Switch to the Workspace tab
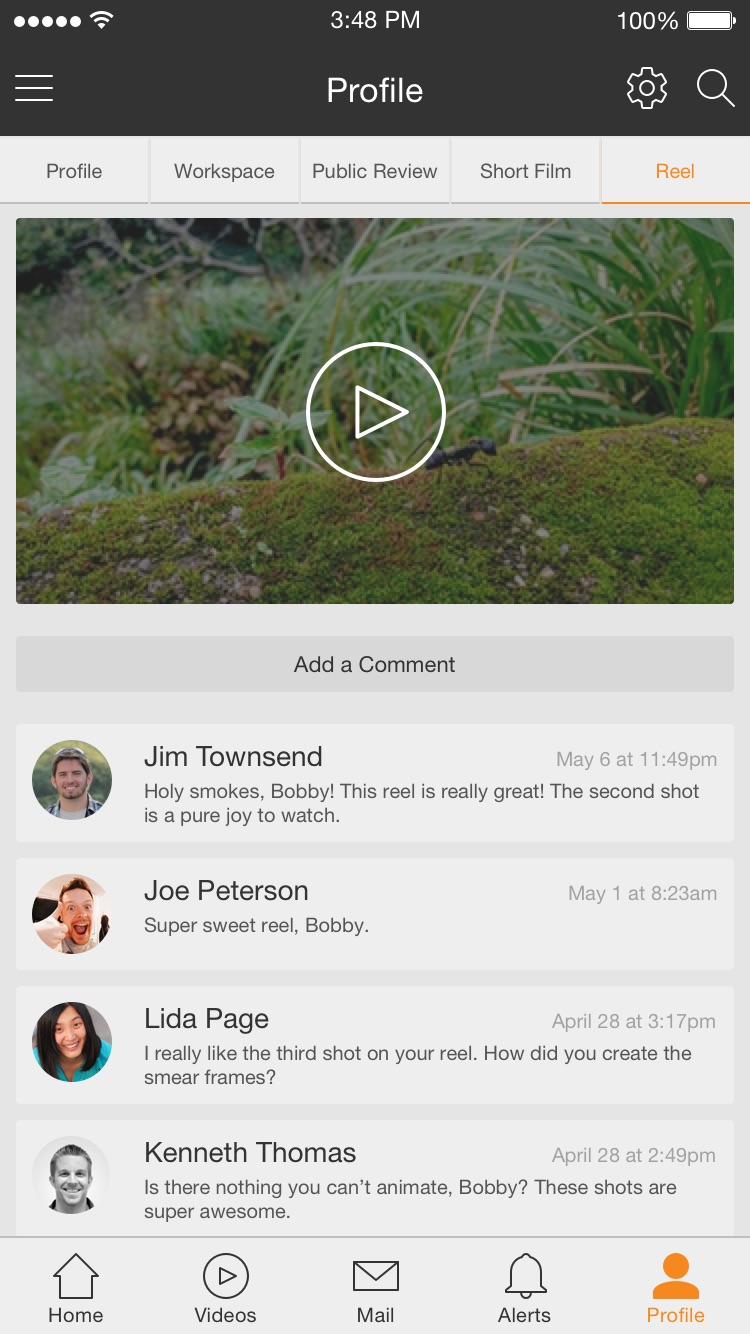 pos(225,171)
